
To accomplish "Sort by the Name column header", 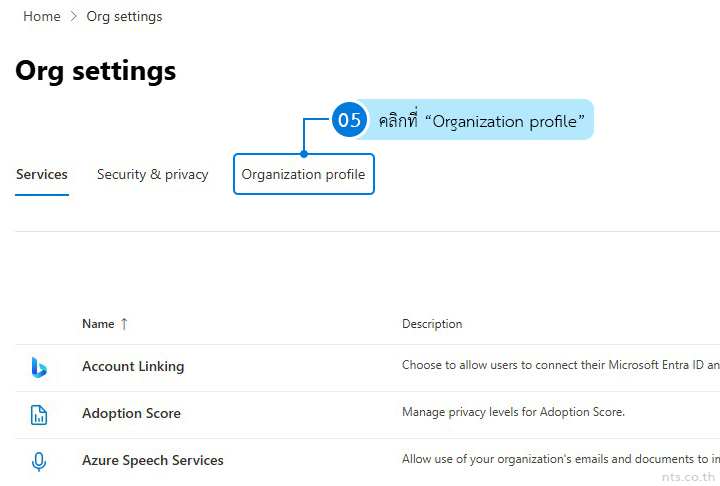I will [x=98, y=324].
